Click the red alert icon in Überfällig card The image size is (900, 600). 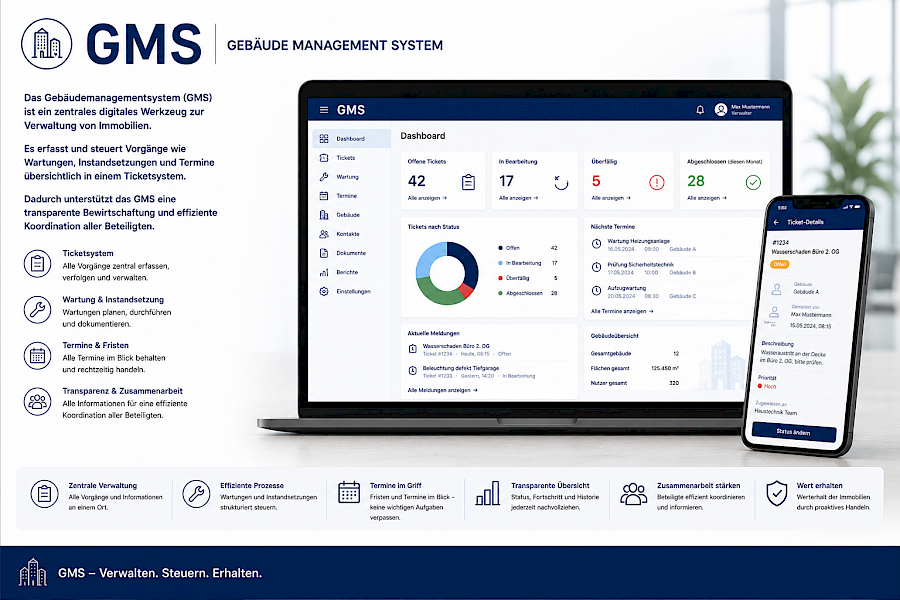point(657,182)
